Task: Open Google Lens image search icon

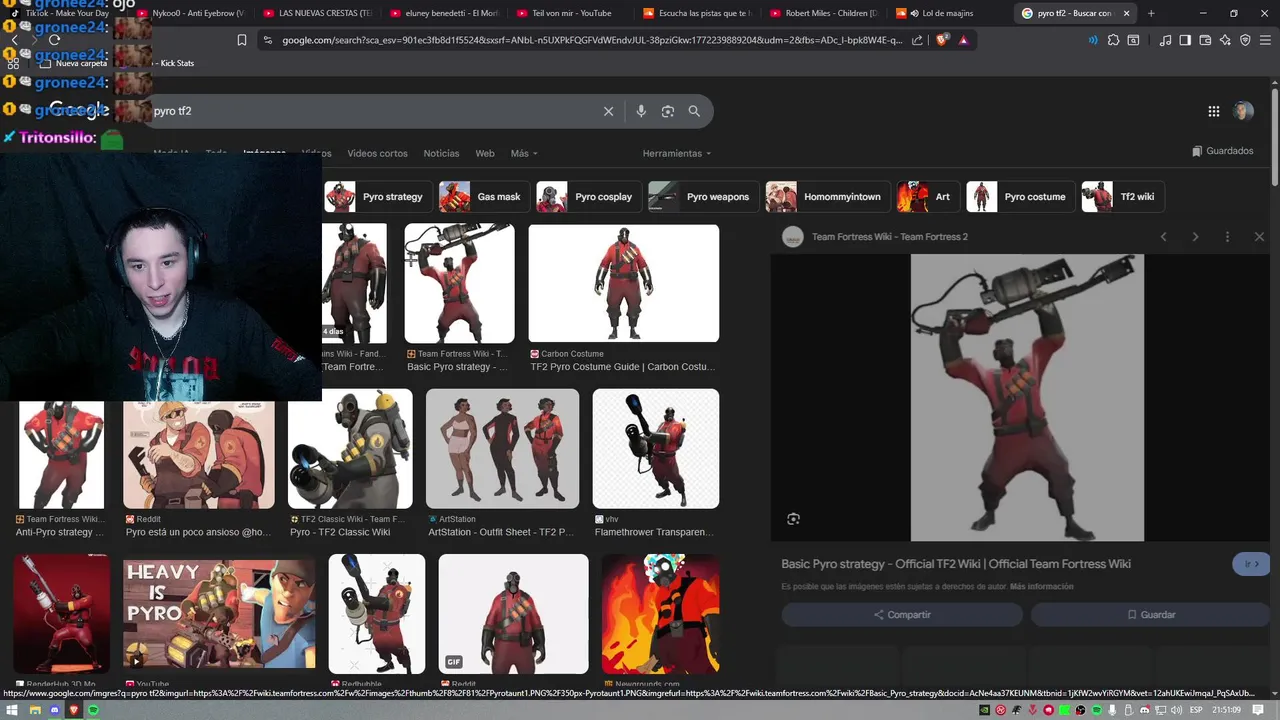Action: pyautogui.click(x=668, y=111)
